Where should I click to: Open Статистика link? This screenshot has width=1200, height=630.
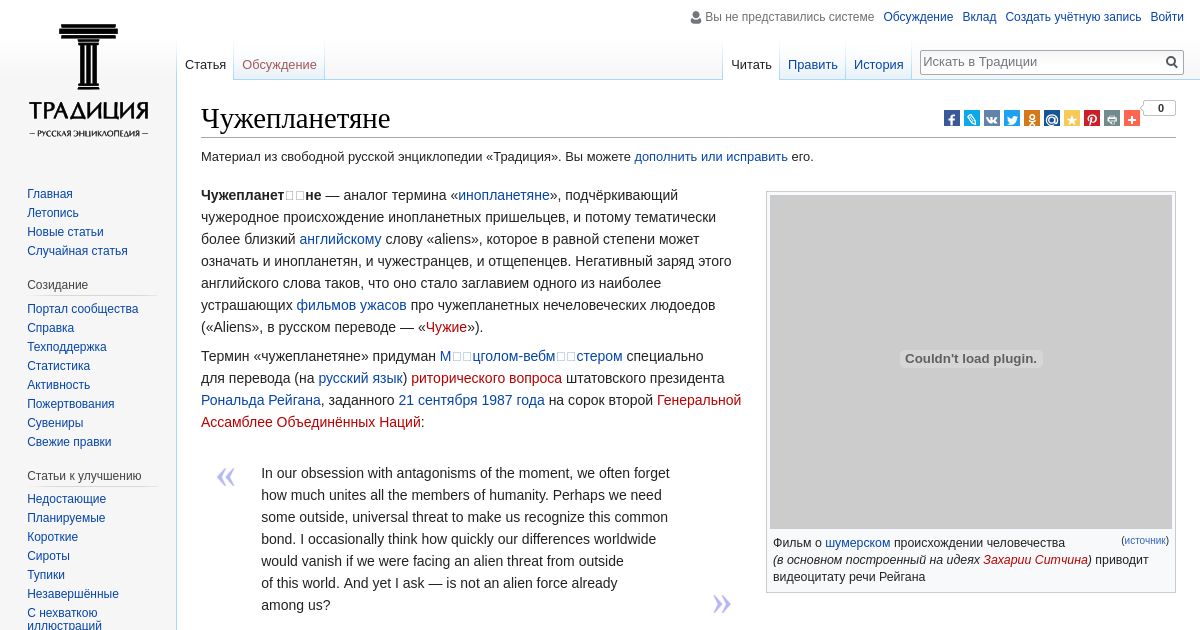58,366
